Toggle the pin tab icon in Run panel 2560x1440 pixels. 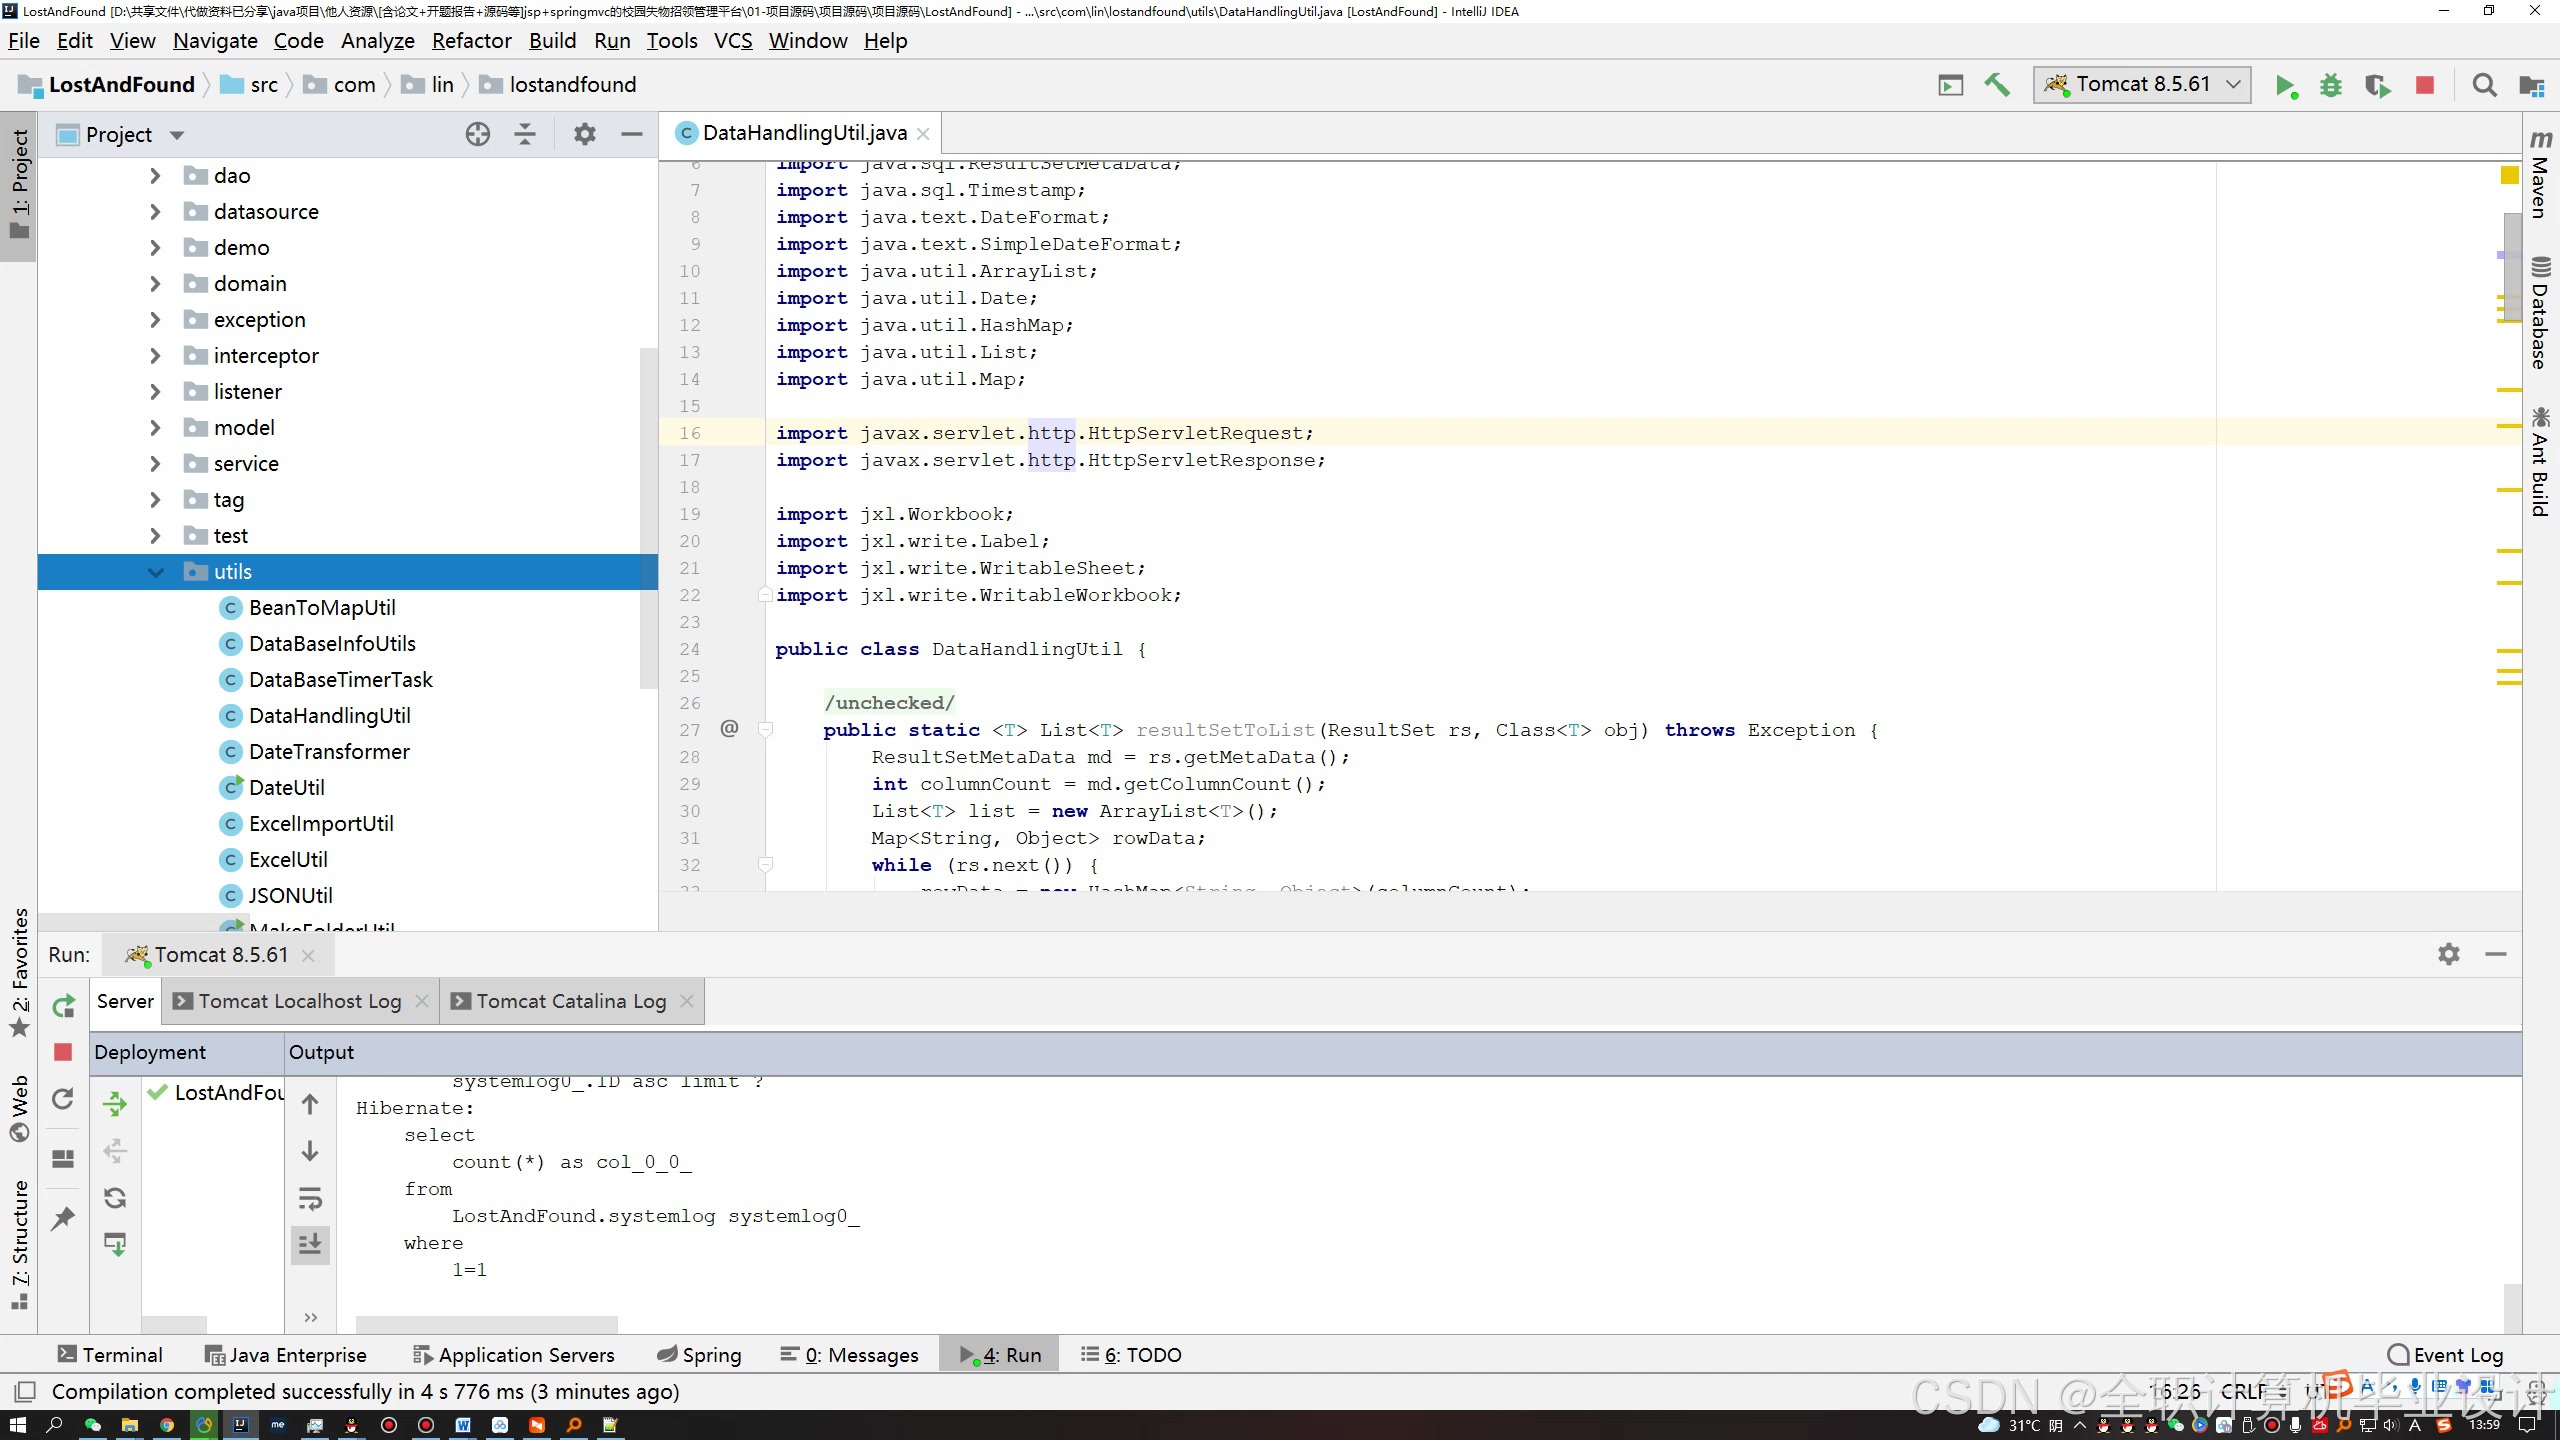tap(63, 1218)
